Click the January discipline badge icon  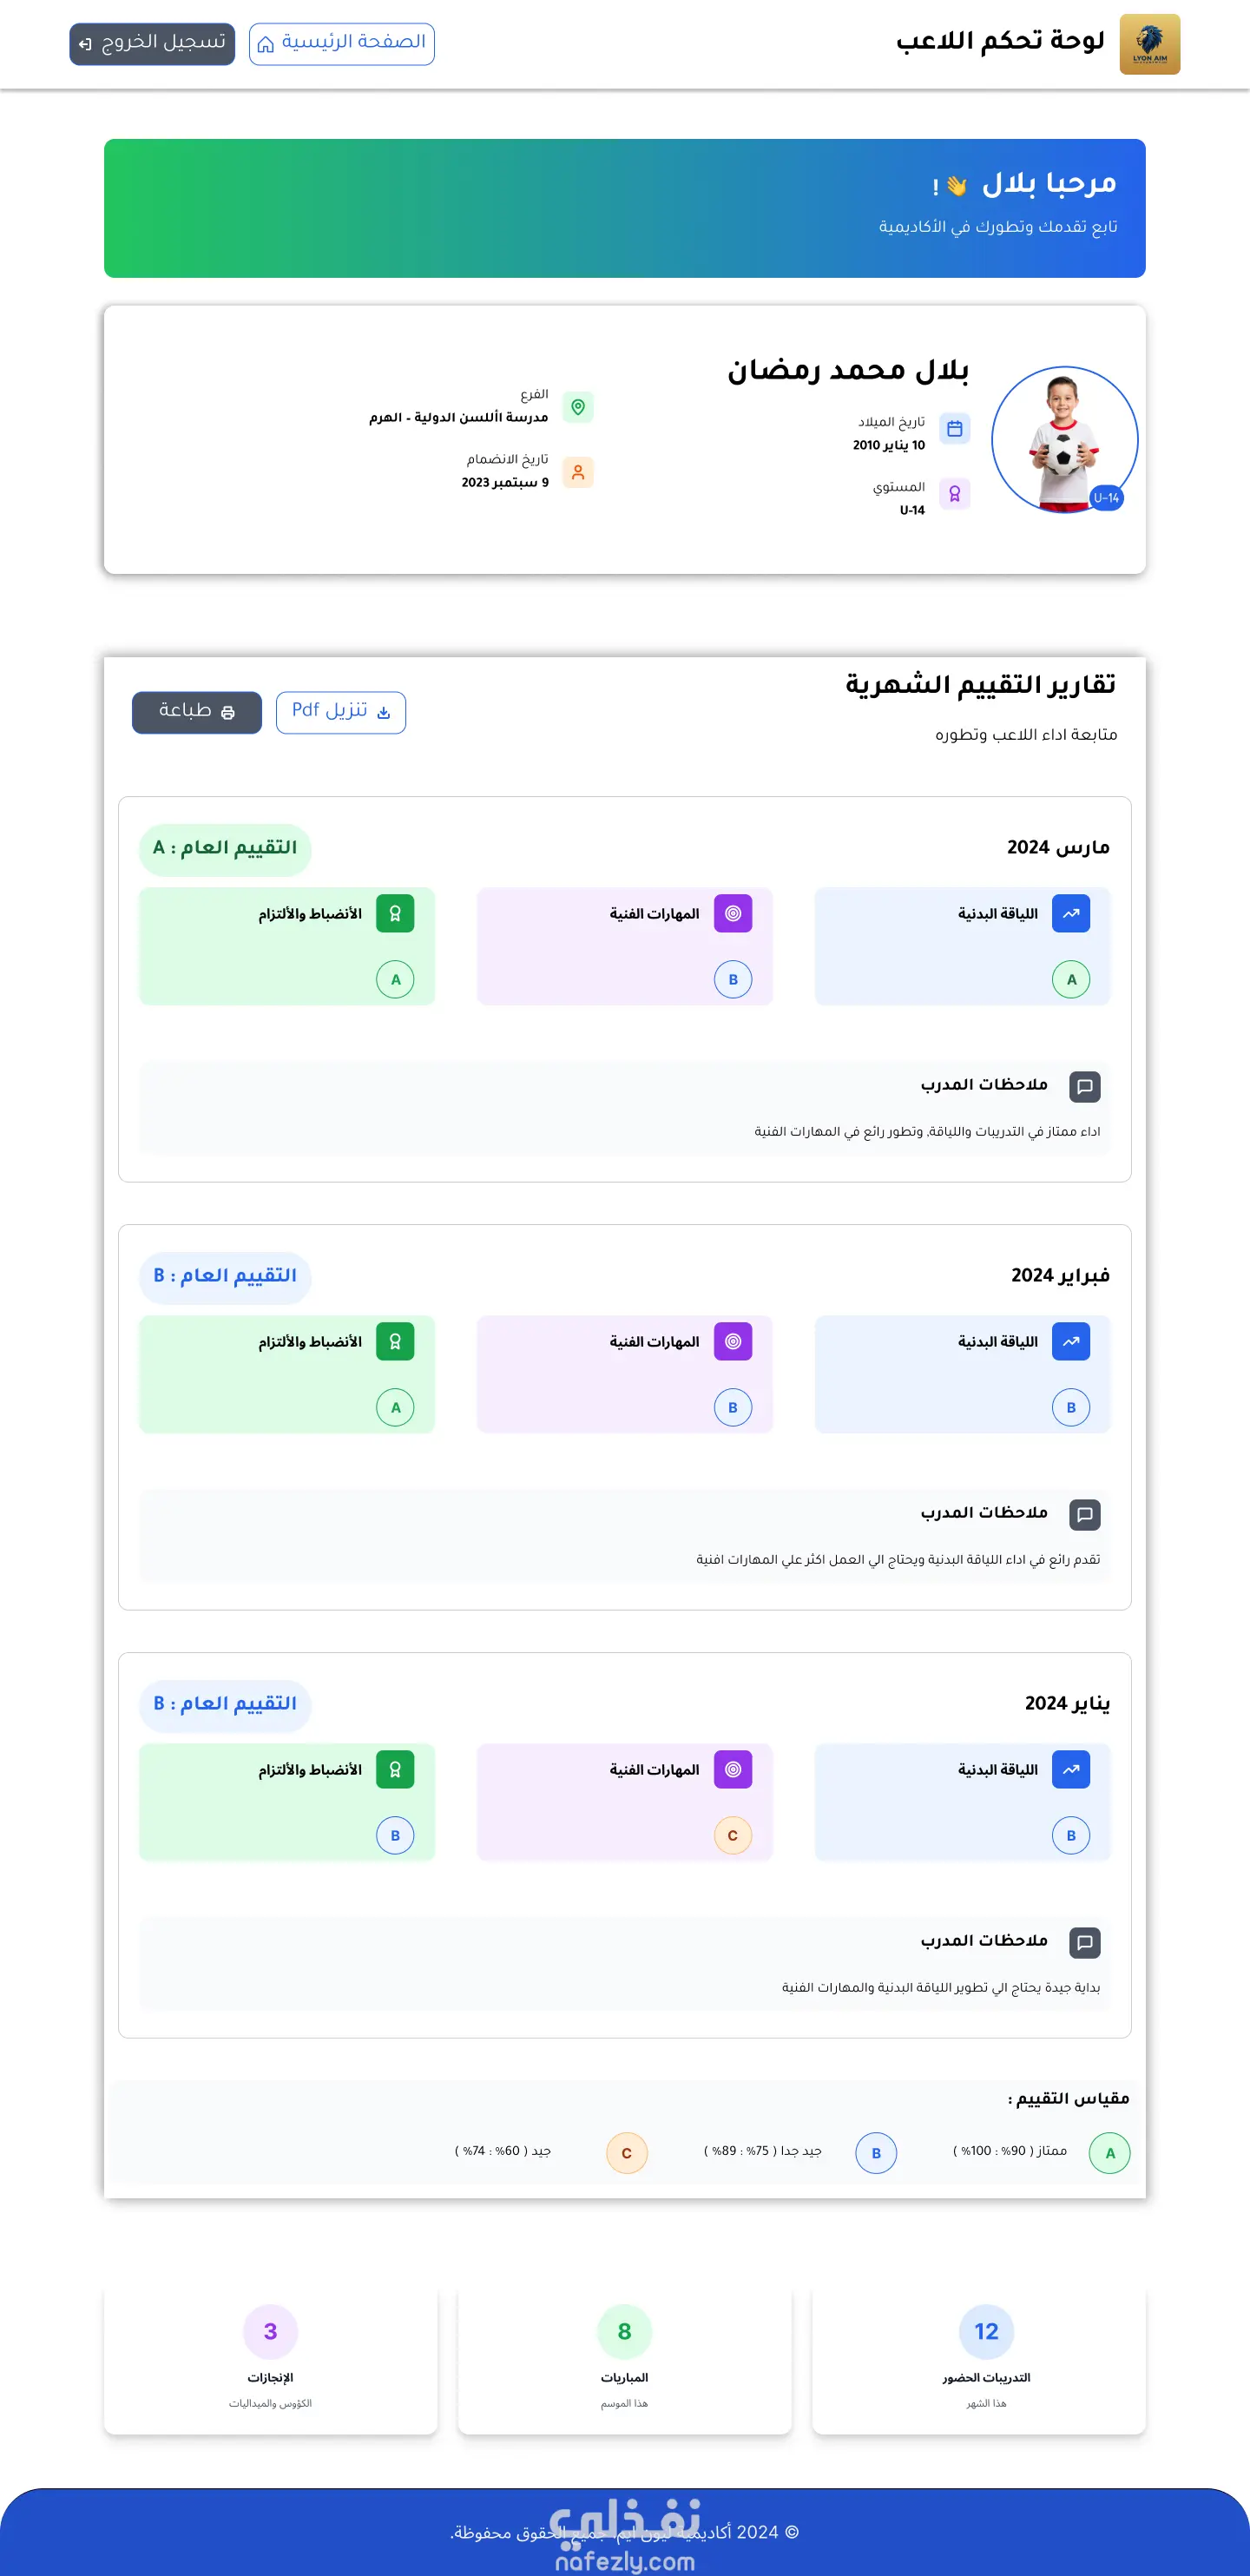(395, 1769)
